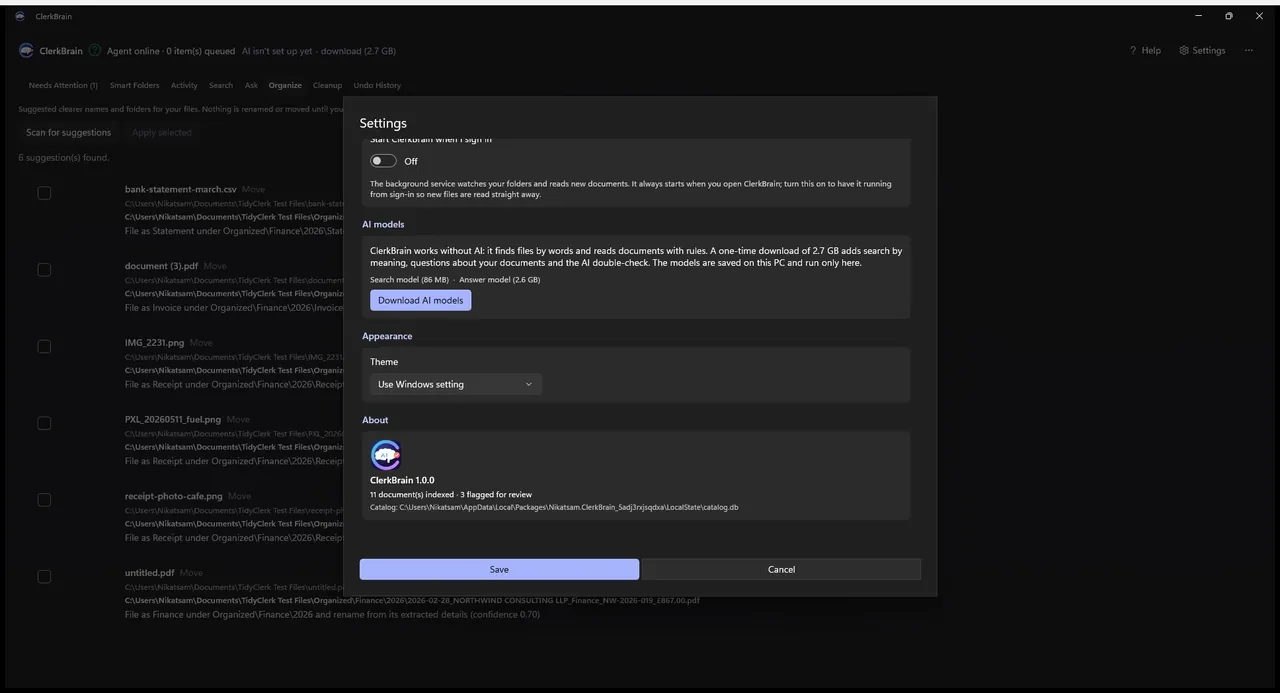Click the PXL_20260511_fuel.png file name
Image resolution: width=1280 pixels, height=693 pixels.
173,419
